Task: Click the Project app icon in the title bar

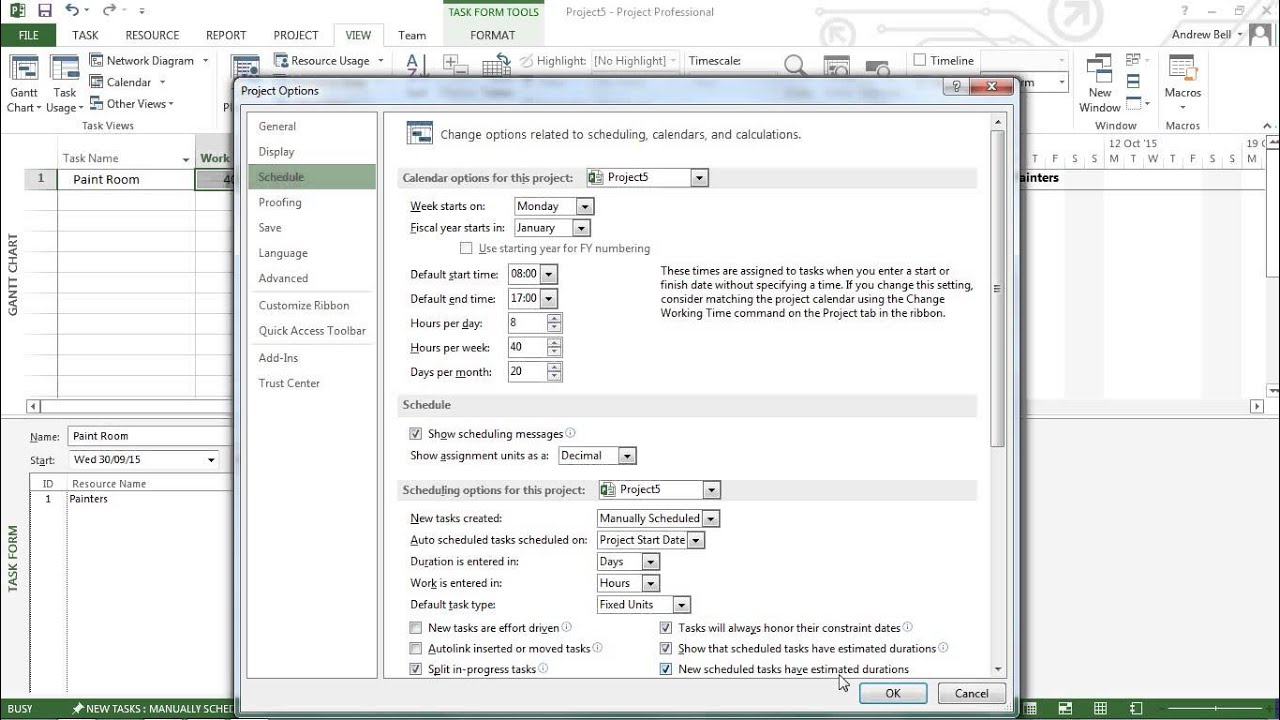Action: tap(16, 11)
